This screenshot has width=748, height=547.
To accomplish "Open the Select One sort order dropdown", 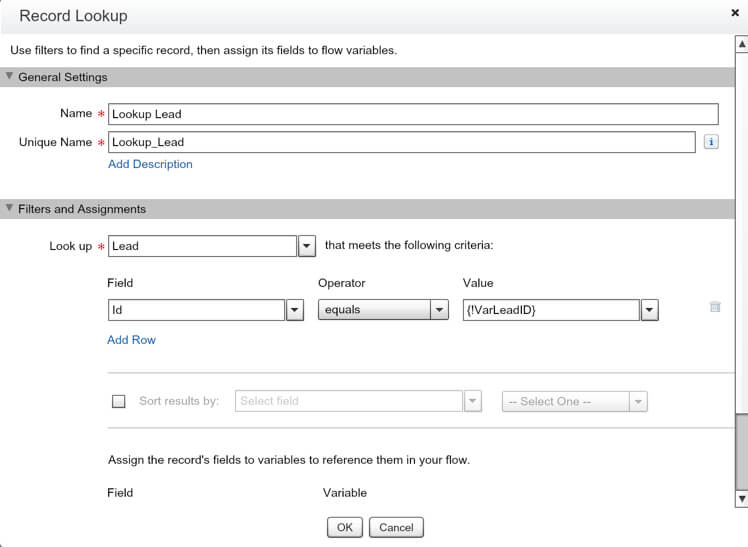I will click(638, 401).
